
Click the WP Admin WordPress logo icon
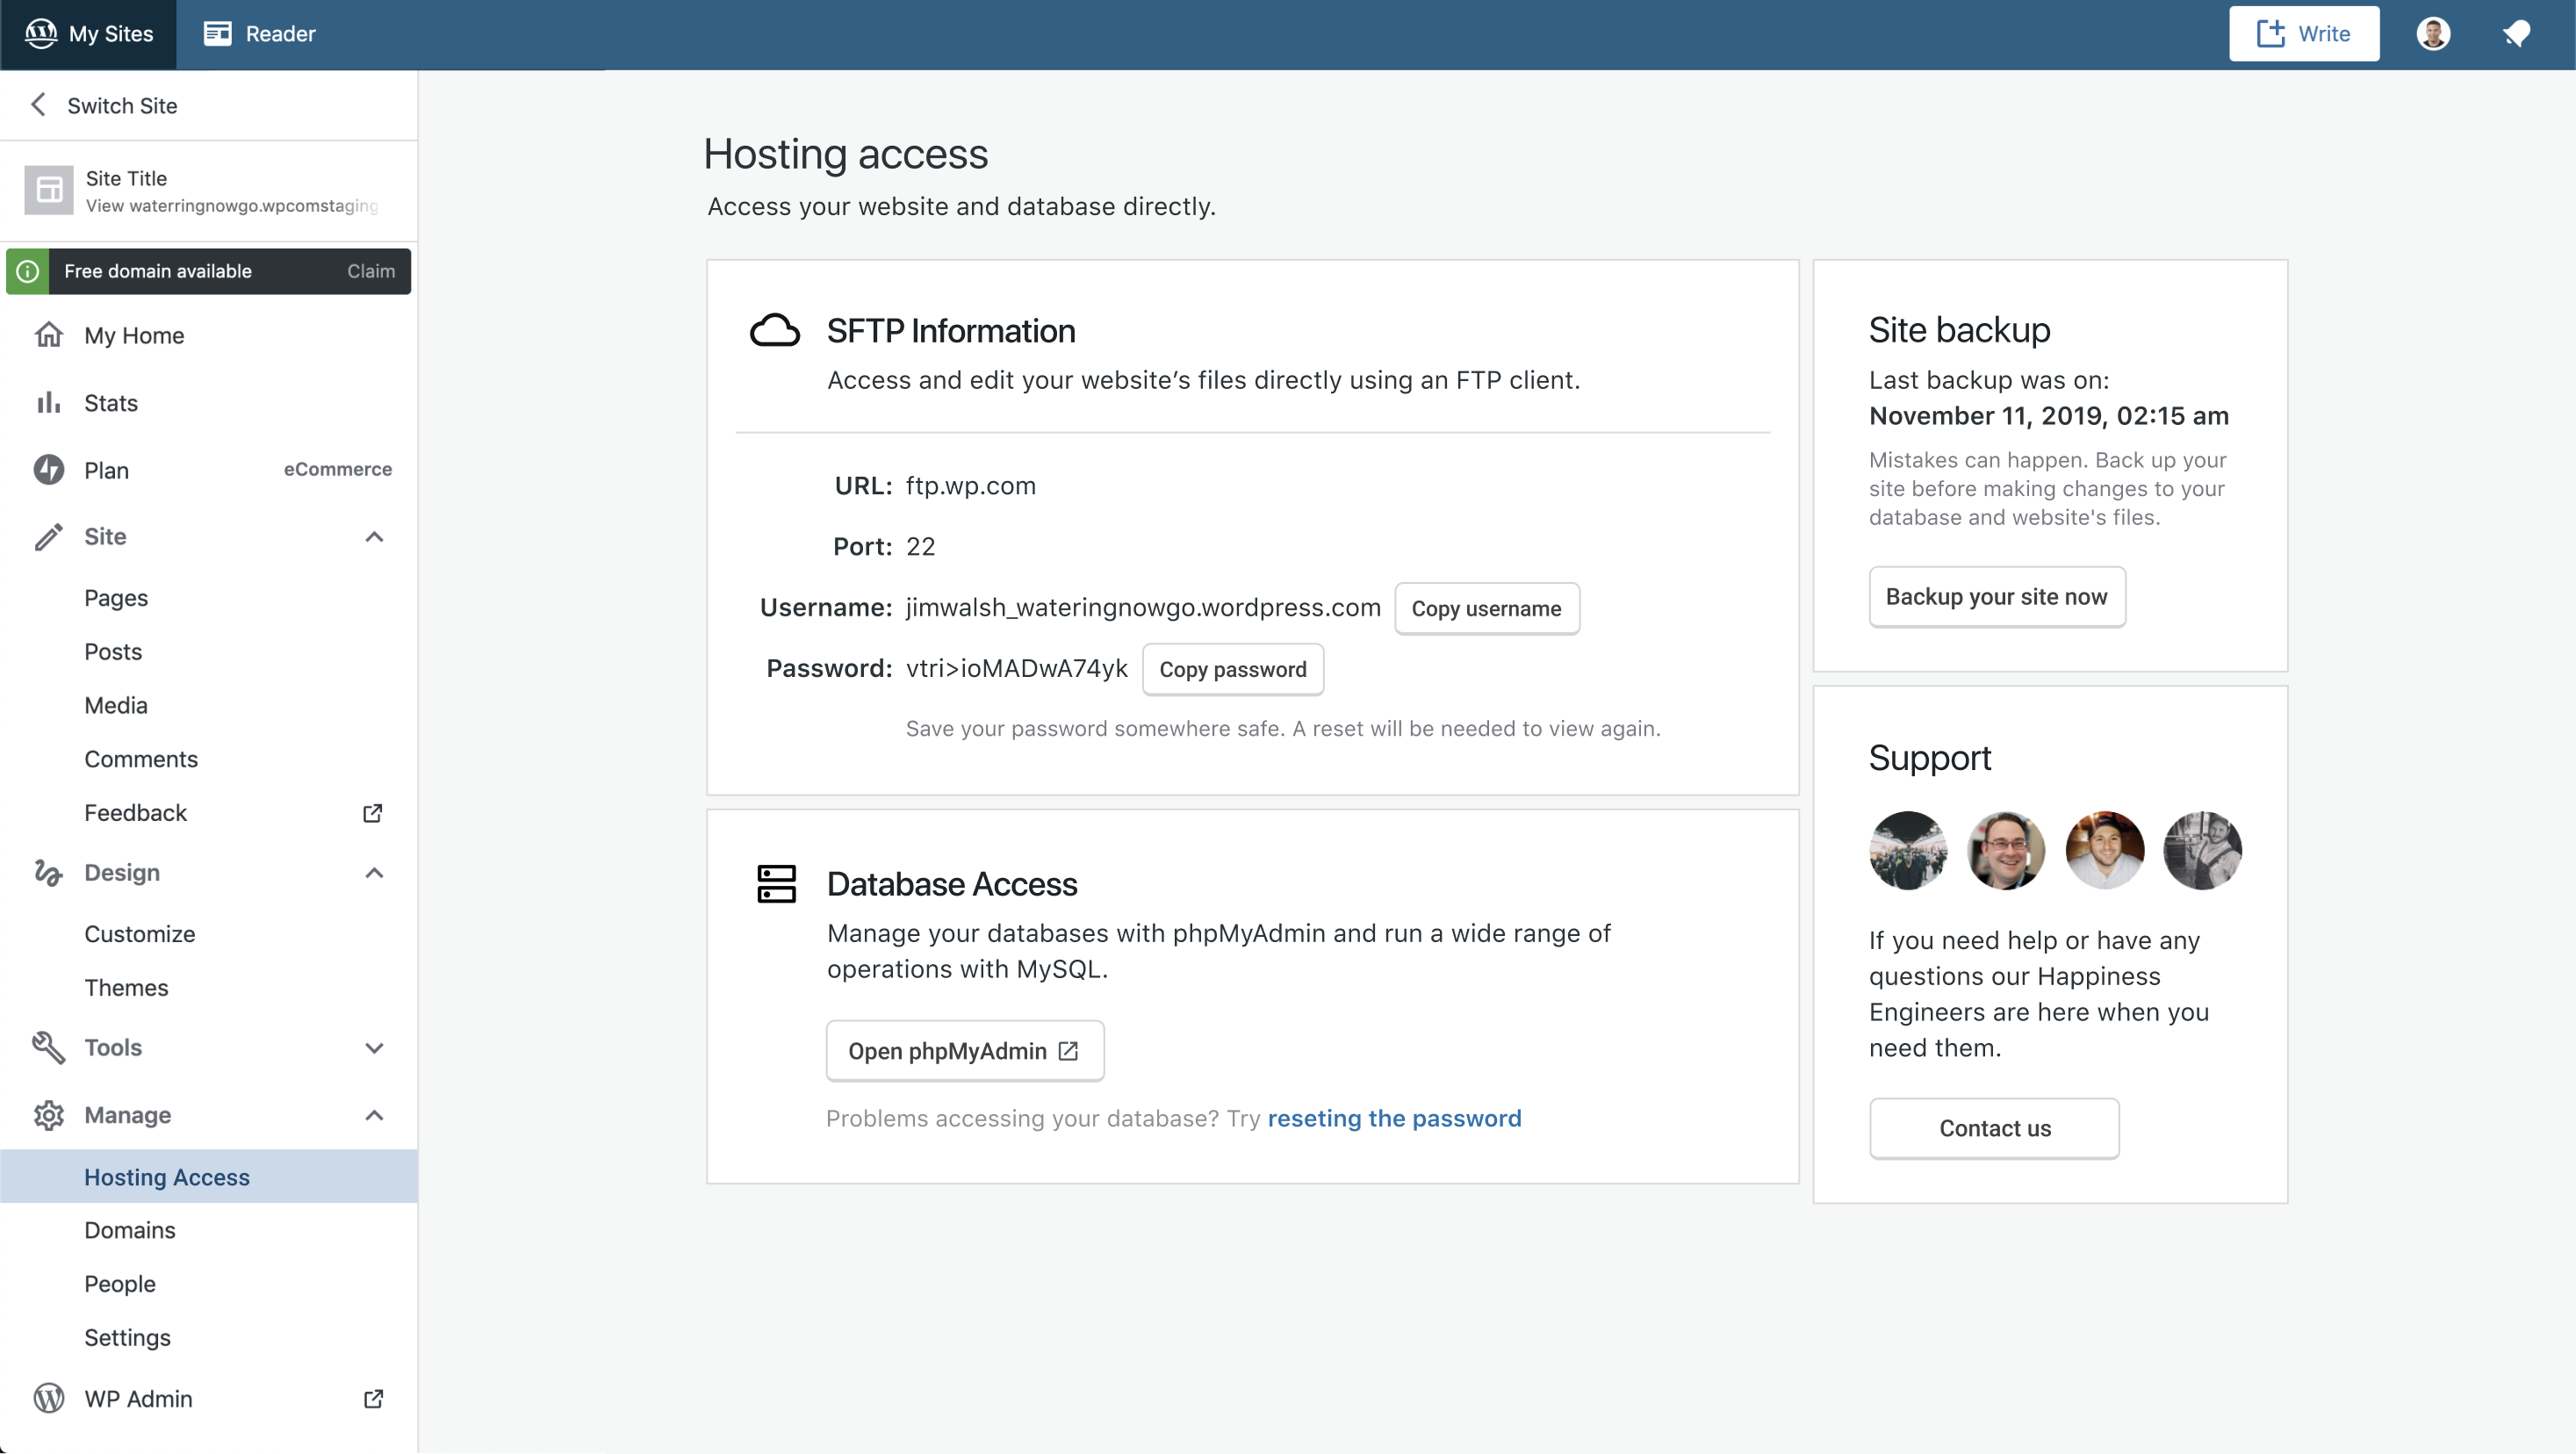pos(48,1398)
